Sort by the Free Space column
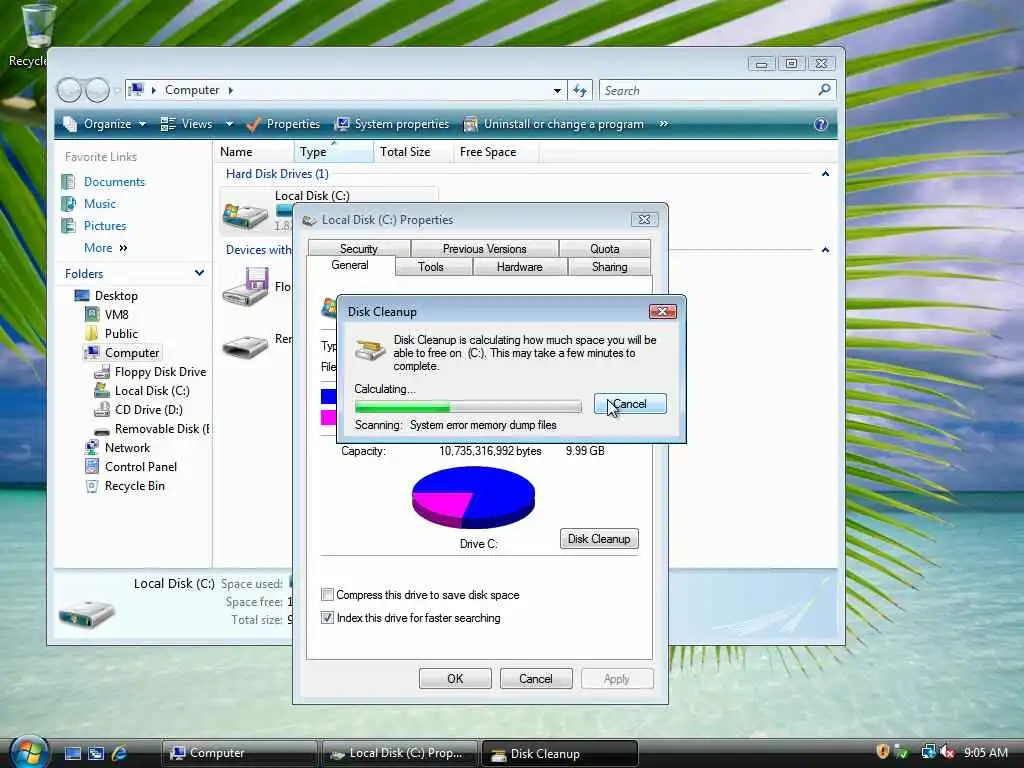 pyautogui.click(x=496, y=152)
